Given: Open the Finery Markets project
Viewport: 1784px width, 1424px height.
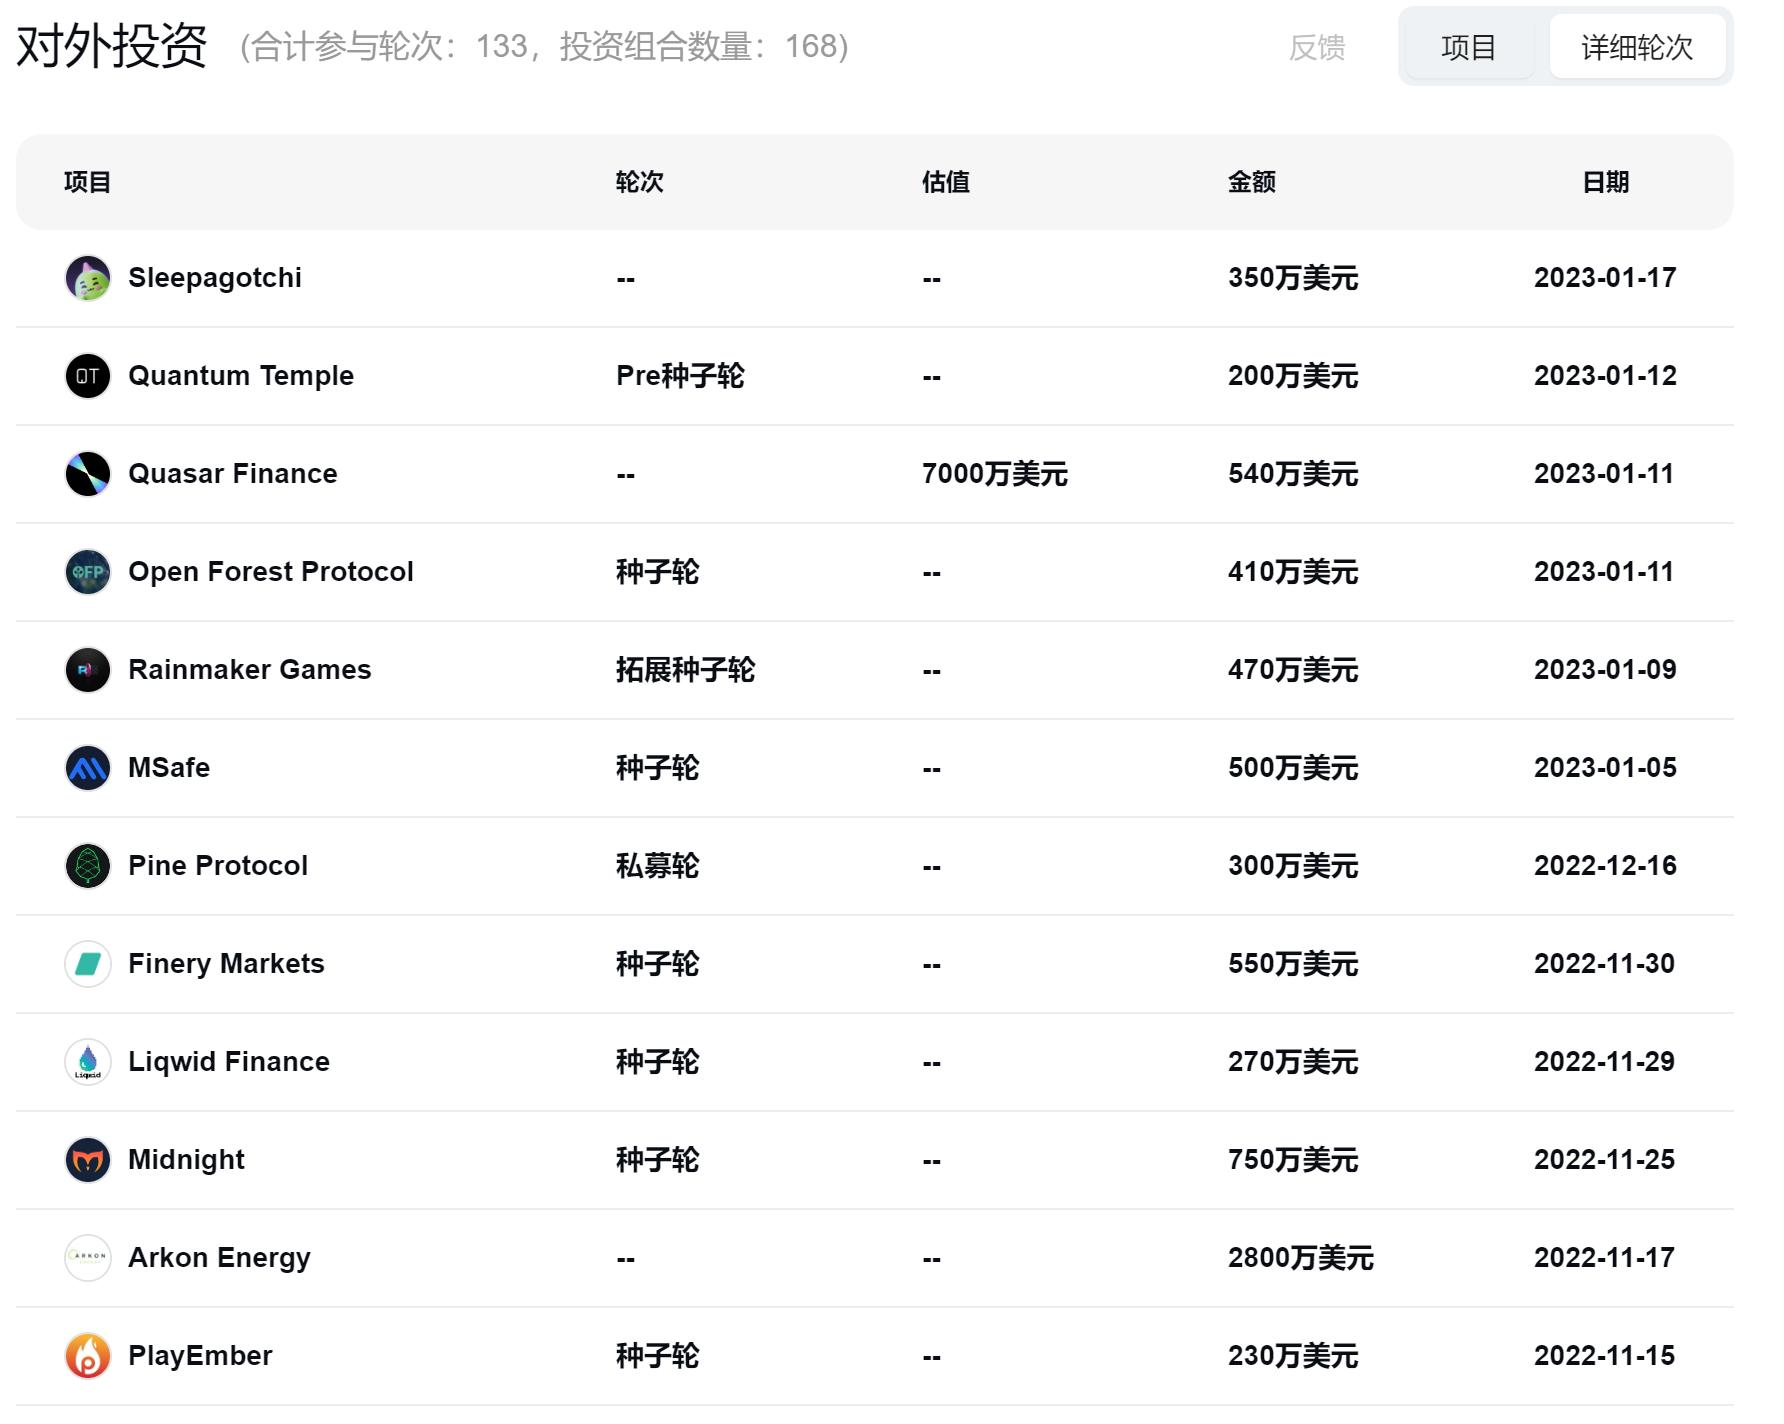Looking at the screenshot, I should (225, 963).
